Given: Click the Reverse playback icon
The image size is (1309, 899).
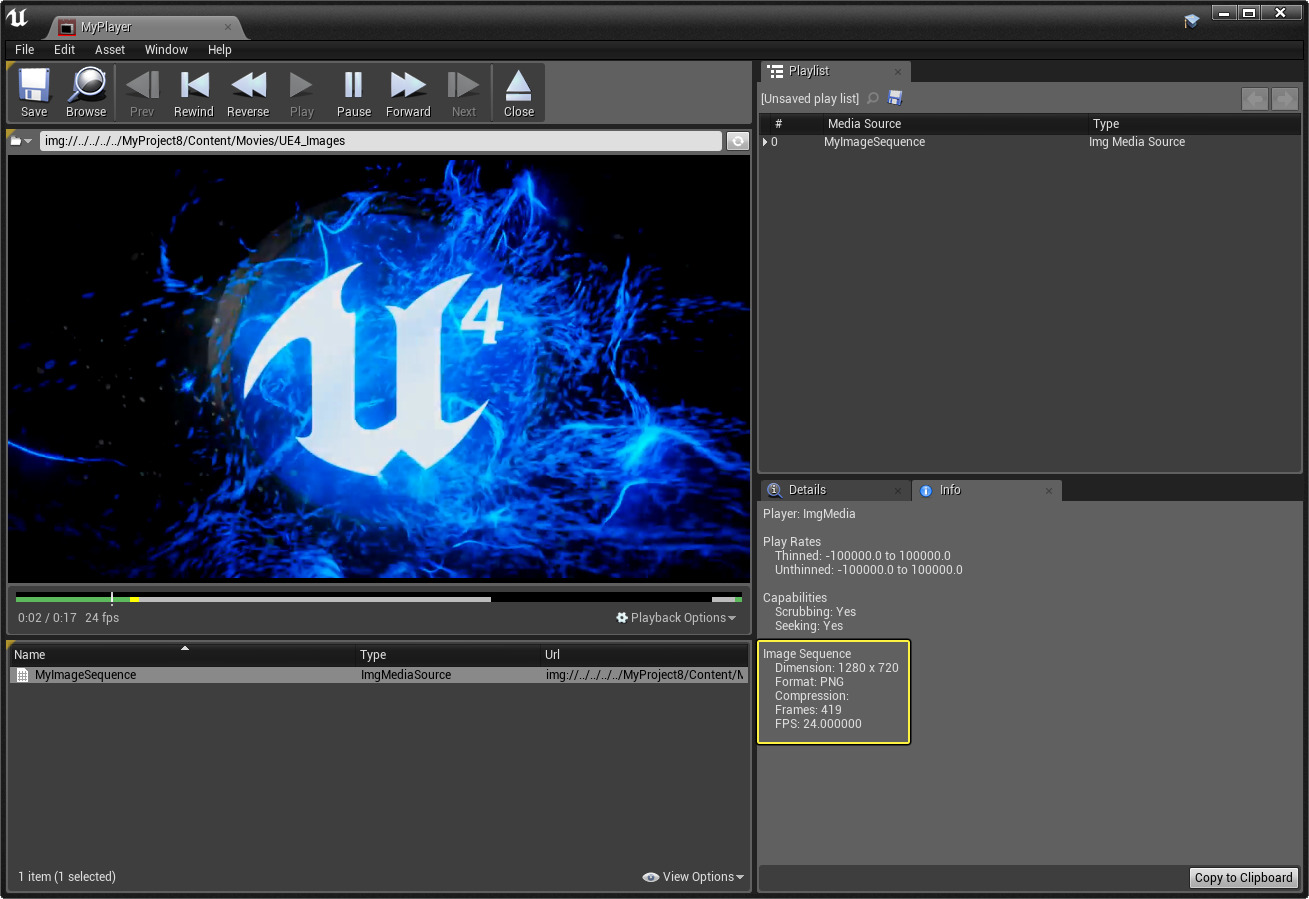Looking at the screenshot, I should 248,92.
